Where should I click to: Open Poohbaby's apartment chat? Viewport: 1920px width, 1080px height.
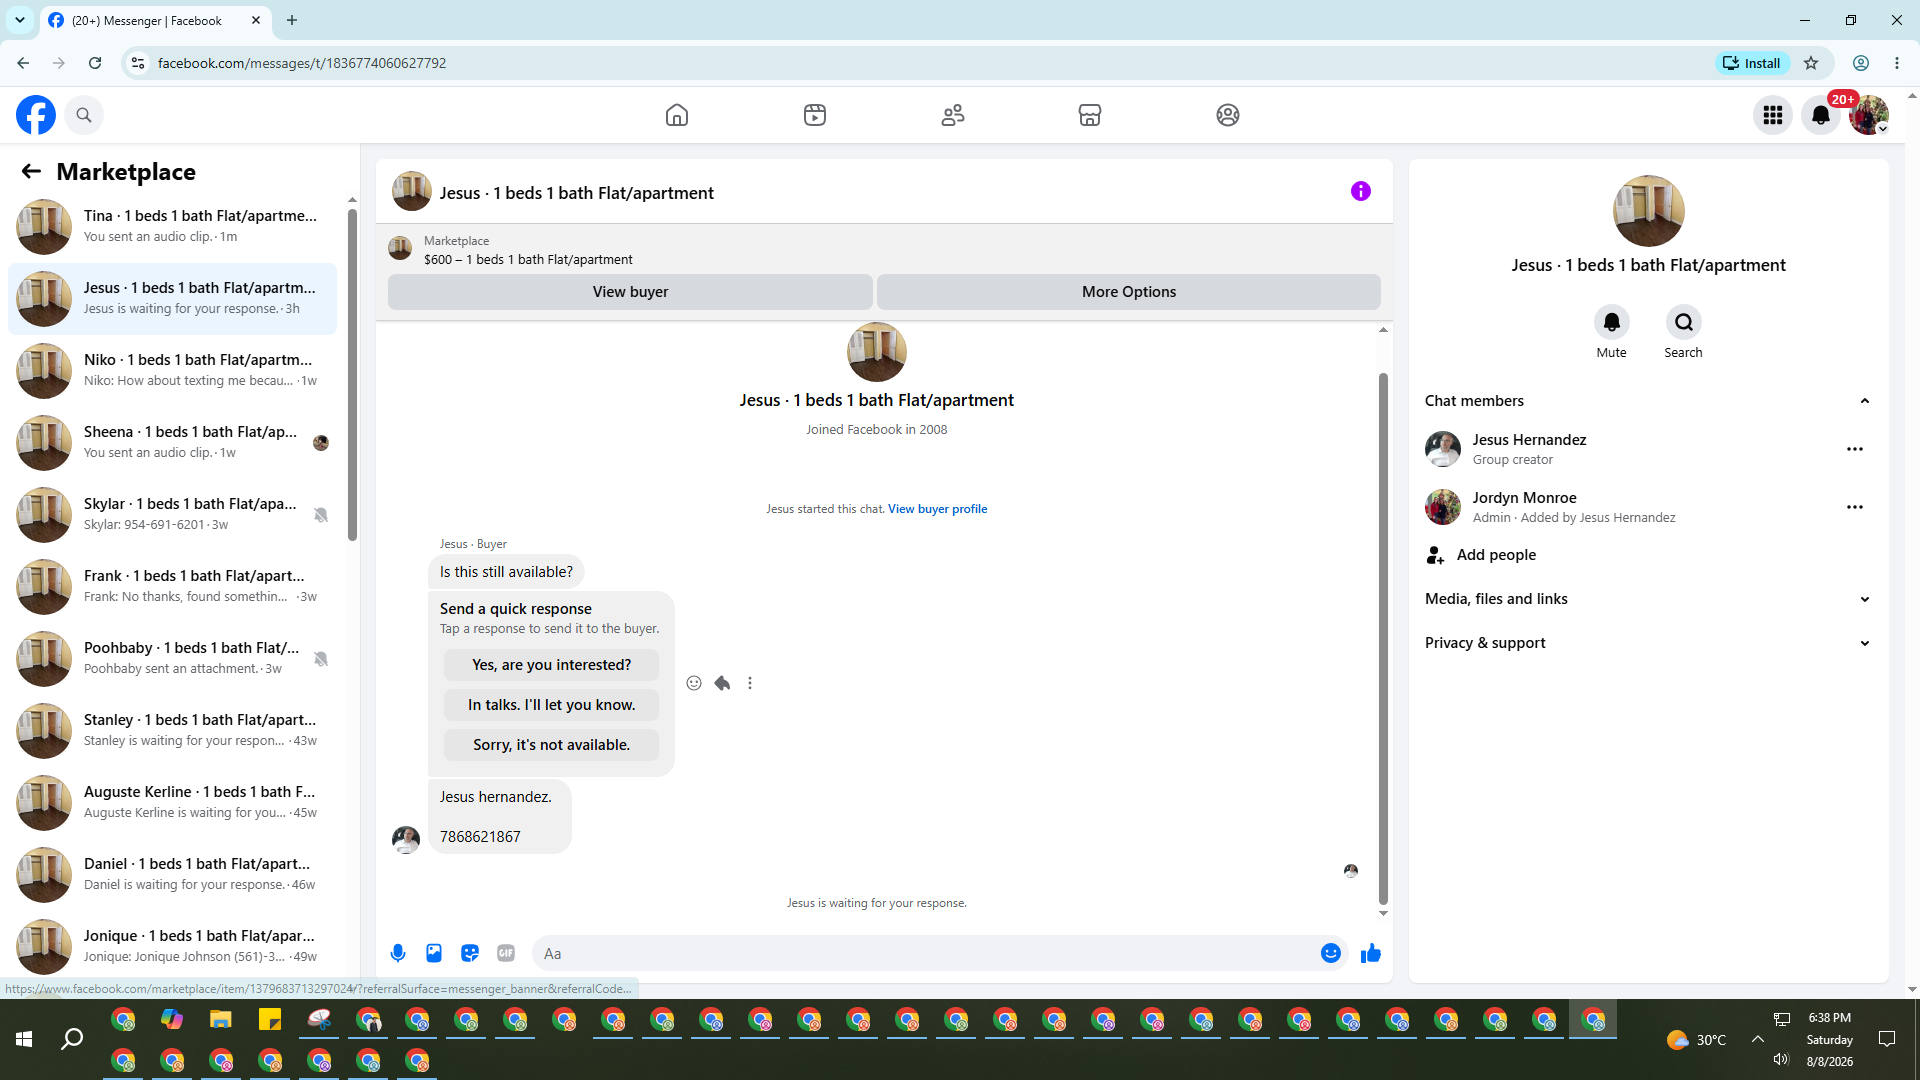click(172, 658)
